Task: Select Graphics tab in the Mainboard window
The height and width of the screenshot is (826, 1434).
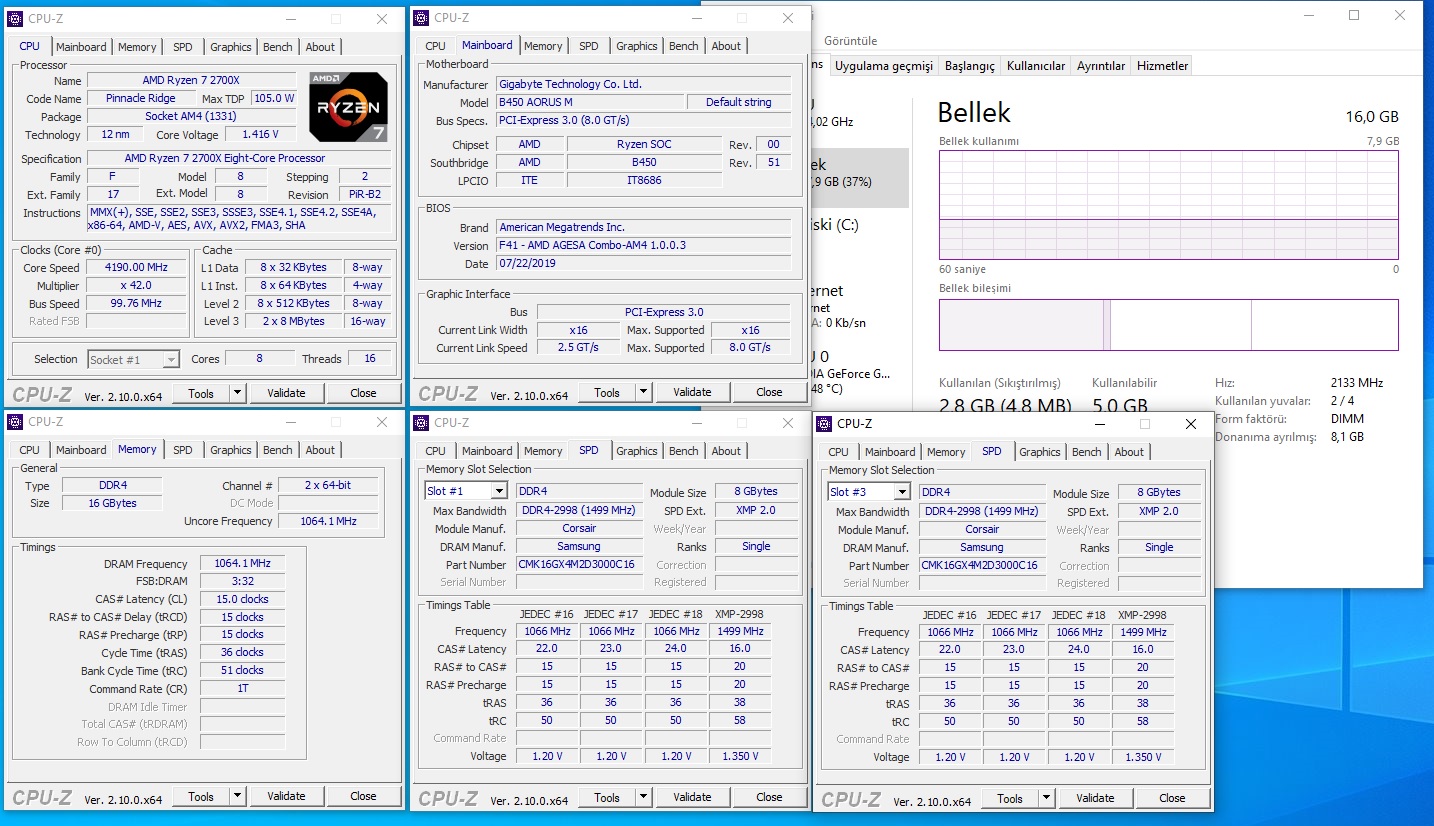Action: (x=637, y=46)
